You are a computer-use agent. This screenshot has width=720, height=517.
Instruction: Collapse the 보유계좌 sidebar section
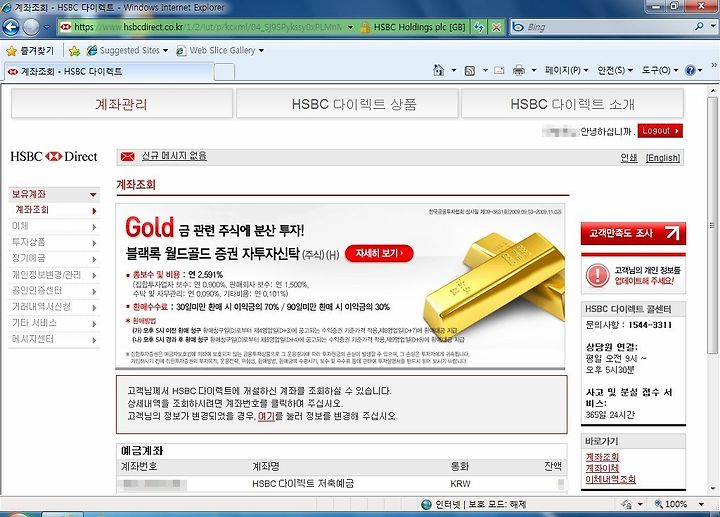pos(54,194)
